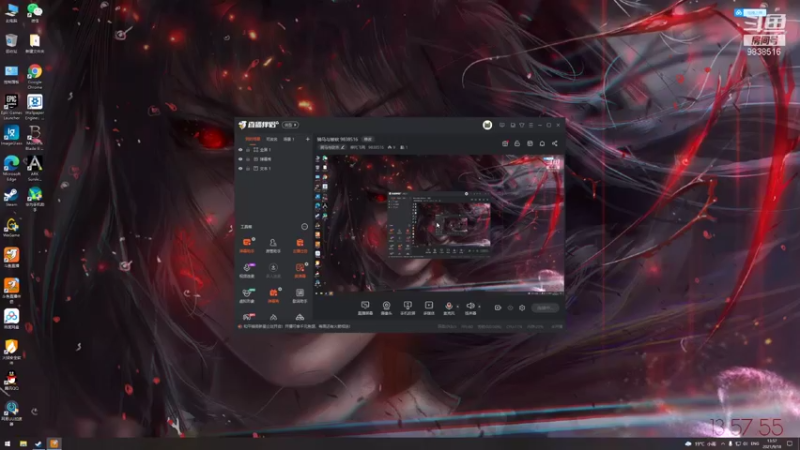The width and height of the screenshot is (800, 450).
Task: Open the settings gear beside the start button
Action: [522, 308]
